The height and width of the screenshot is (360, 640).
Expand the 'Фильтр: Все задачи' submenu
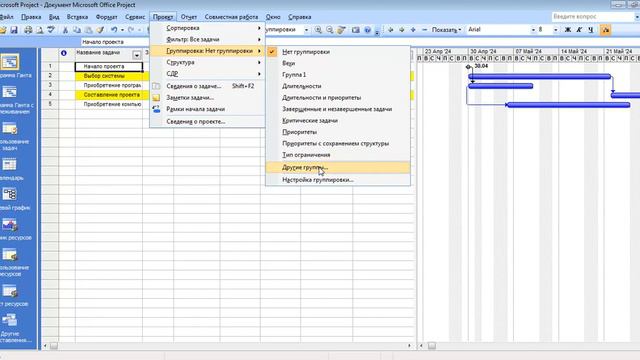[x=208, y=40]
